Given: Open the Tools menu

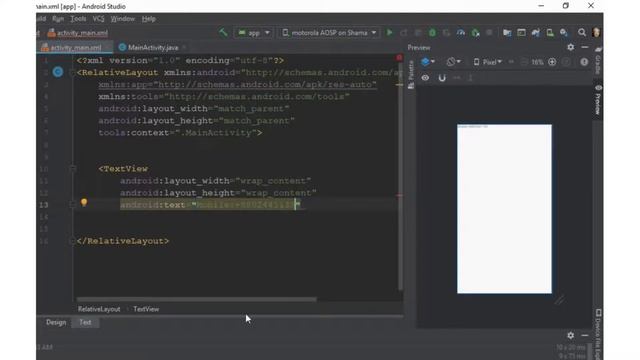Looking at the screenshot, I should 78,19.
